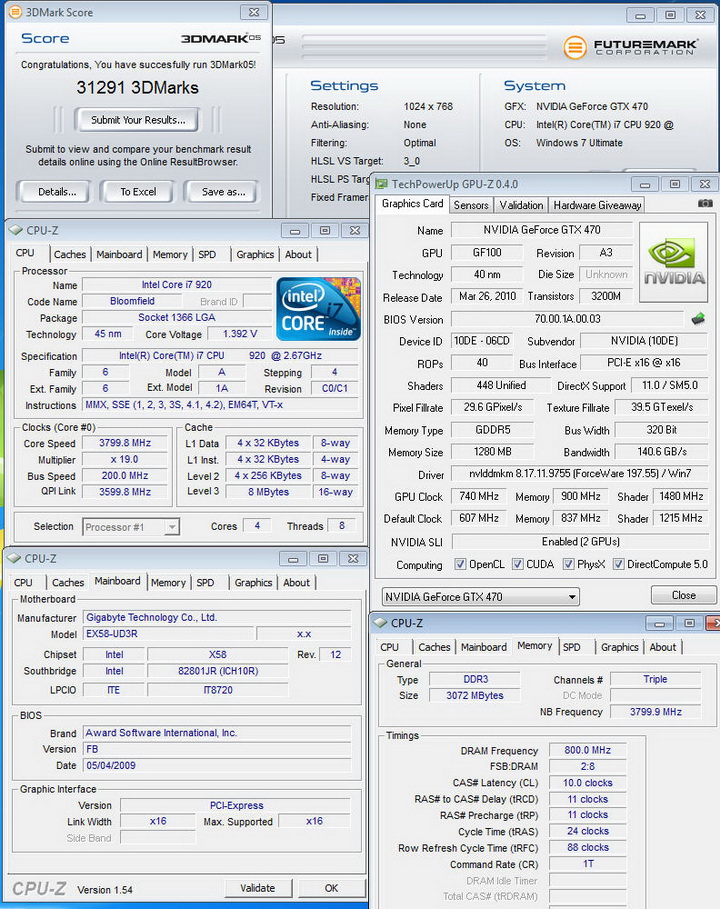720x909 pixels.
Task: Click the Futuremark orange logo icon
Action: tap(574, 48)
